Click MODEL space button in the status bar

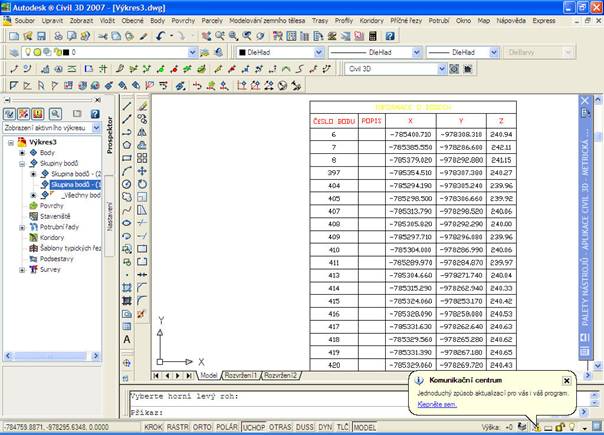[x=364, y=427]
